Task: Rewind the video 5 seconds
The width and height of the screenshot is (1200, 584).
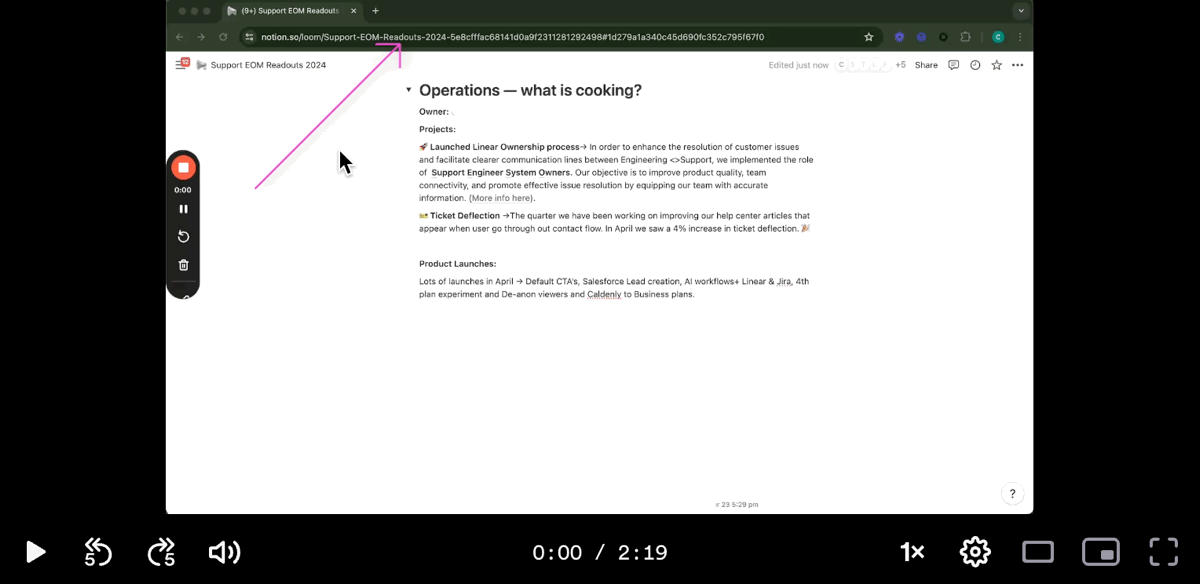Action: tap(97, 552)
